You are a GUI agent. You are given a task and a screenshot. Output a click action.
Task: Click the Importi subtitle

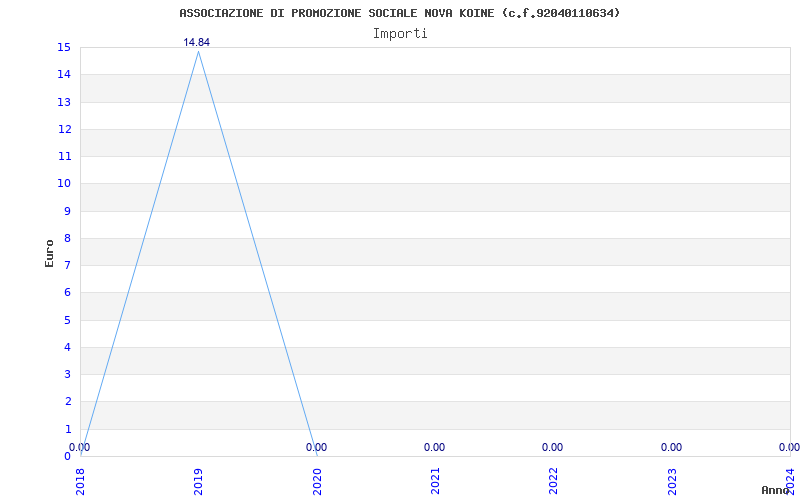(400, 33)
